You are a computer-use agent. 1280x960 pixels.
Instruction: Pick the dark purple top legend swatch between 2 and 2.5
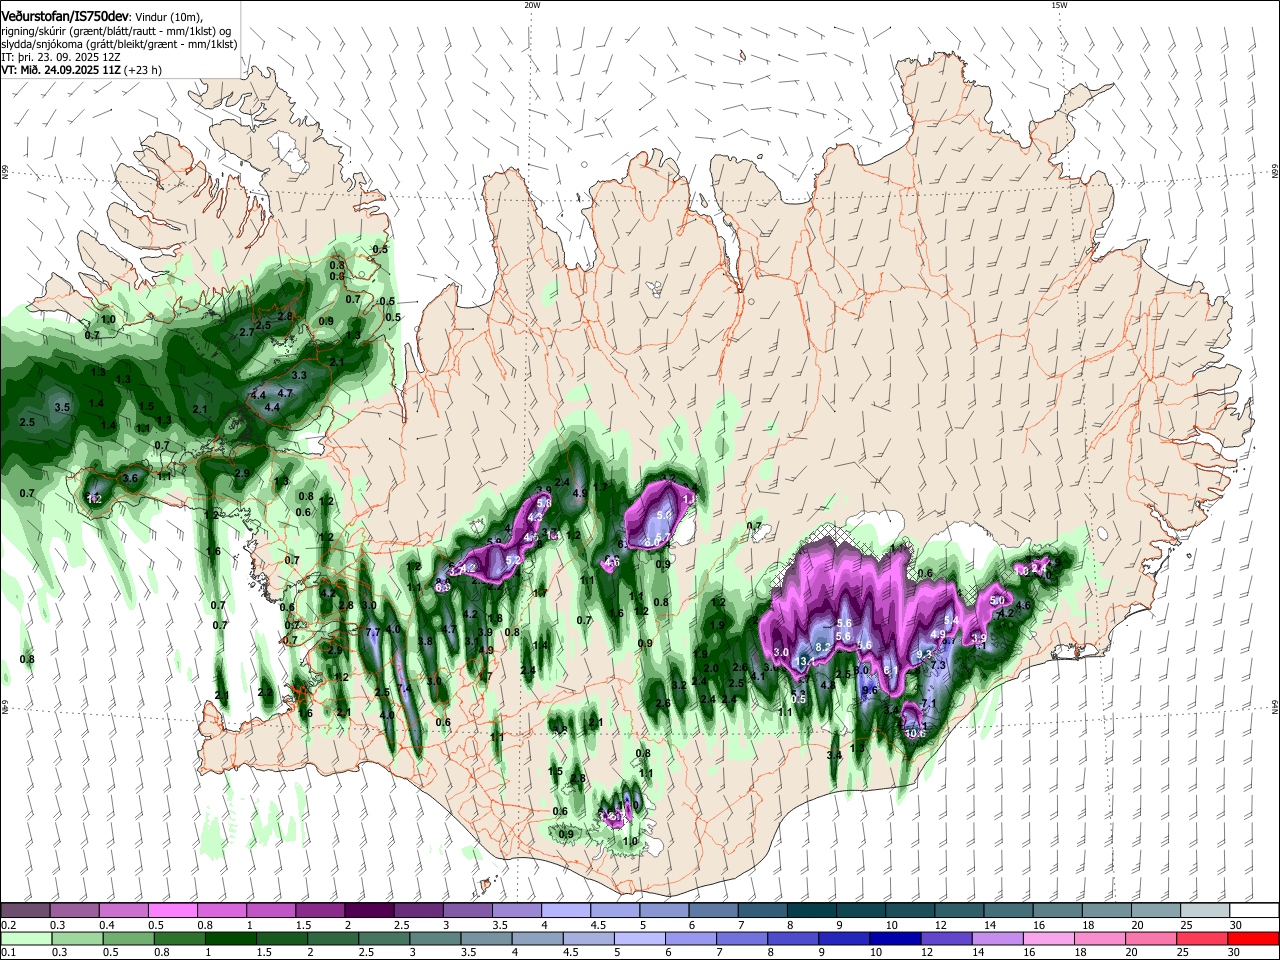point(370,911)
